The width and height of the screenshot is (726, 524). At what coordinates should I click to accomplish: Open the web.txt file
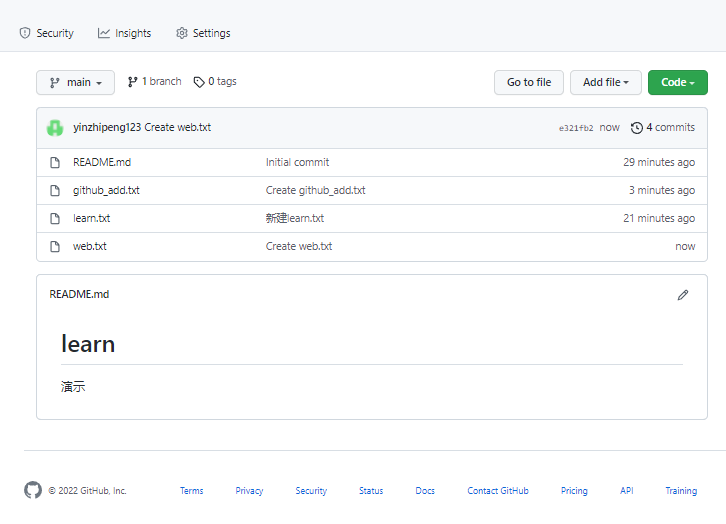click(90, 246)
